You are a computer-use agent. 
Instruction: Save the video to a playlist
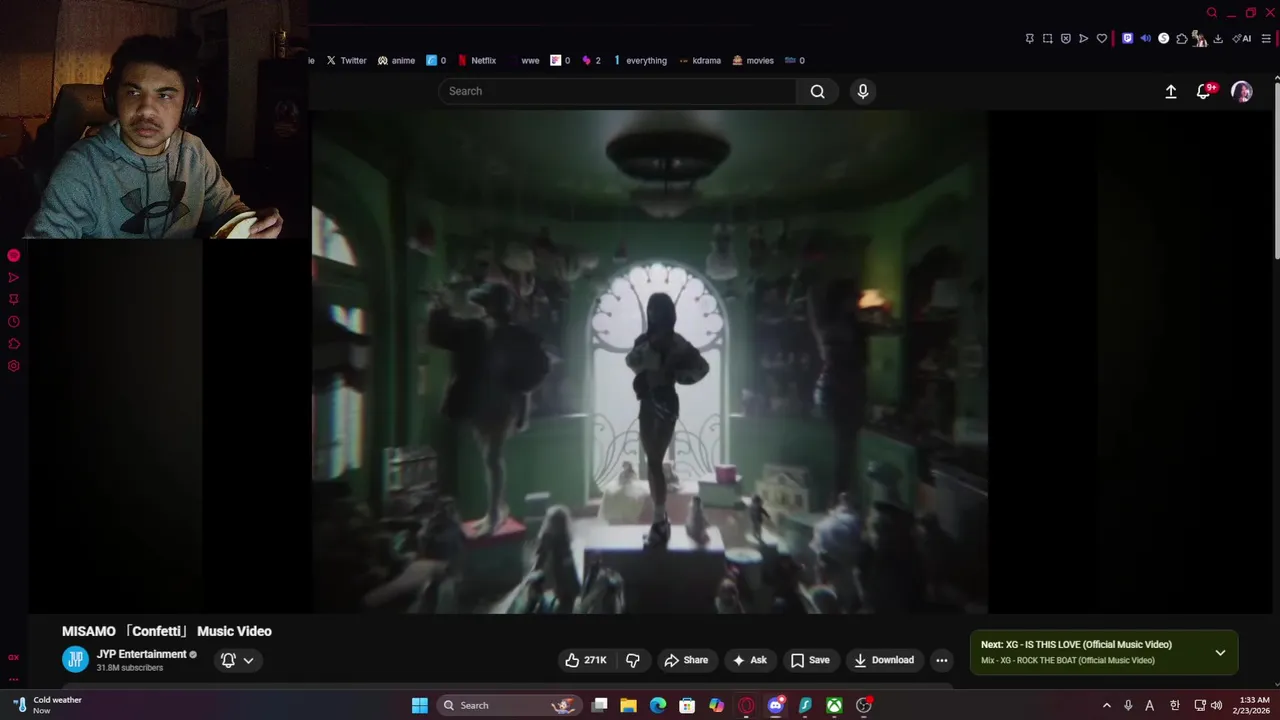tap(810, 660)
